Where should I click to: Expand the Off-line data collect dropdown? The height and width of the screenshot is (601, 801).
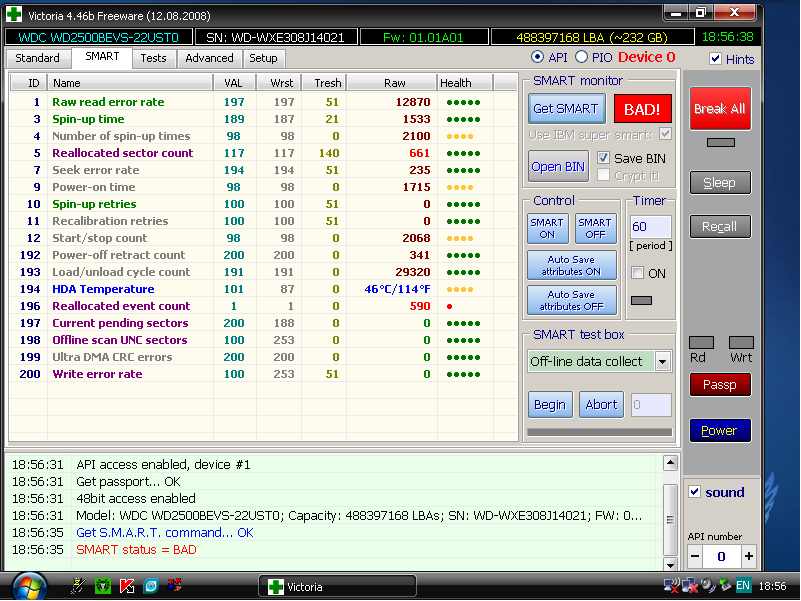663,362
